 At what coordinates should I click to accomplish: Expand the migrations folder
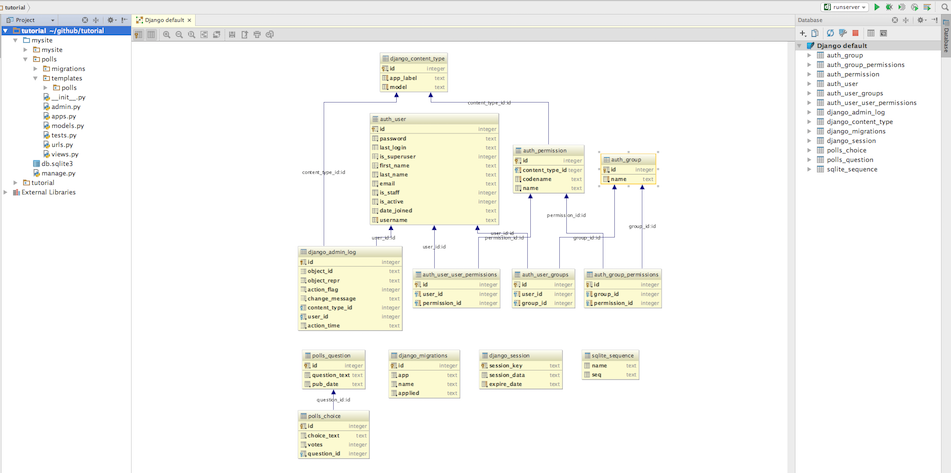[35, 69]
